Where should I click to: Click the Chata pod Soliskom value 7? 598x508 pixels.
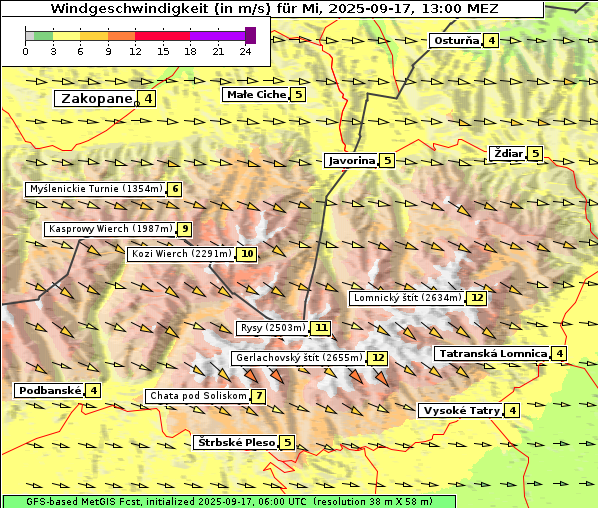(x=259, y=396)
